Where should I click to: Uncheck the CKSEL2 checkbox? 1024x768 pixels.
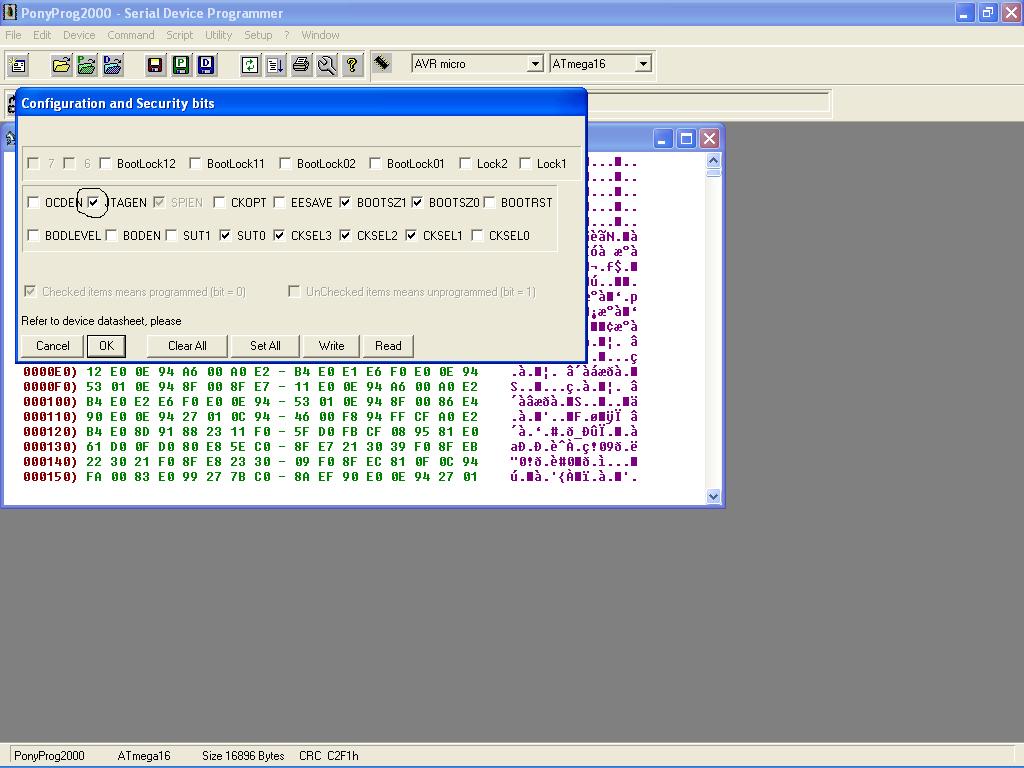pyautogui.click(x=345, y=235)
